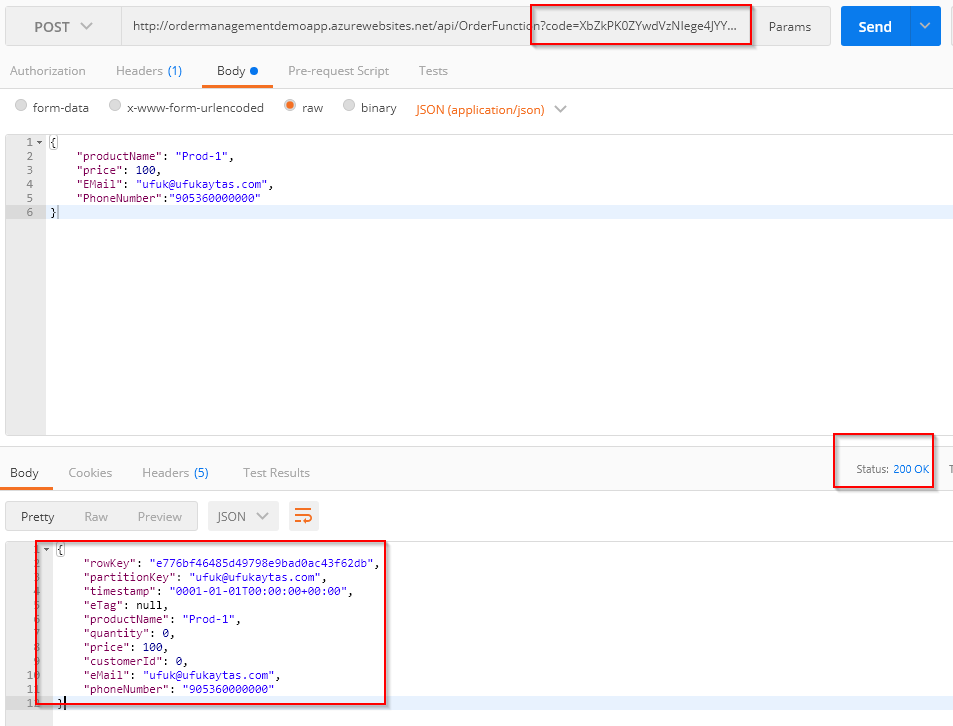The image size is (953, 726).
Task: Select the raw body radio button
Action: coord(290,106)
